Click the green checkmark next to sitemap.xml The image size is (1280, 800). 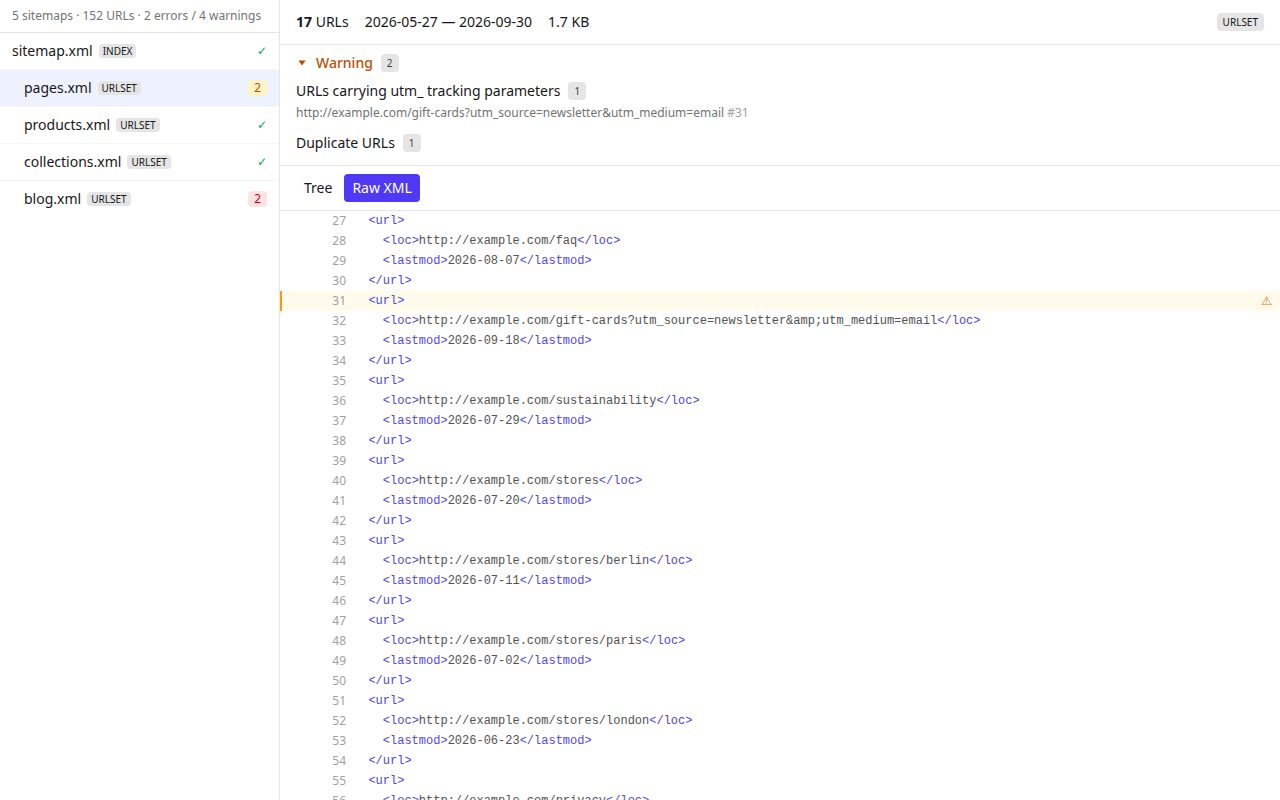261,50
